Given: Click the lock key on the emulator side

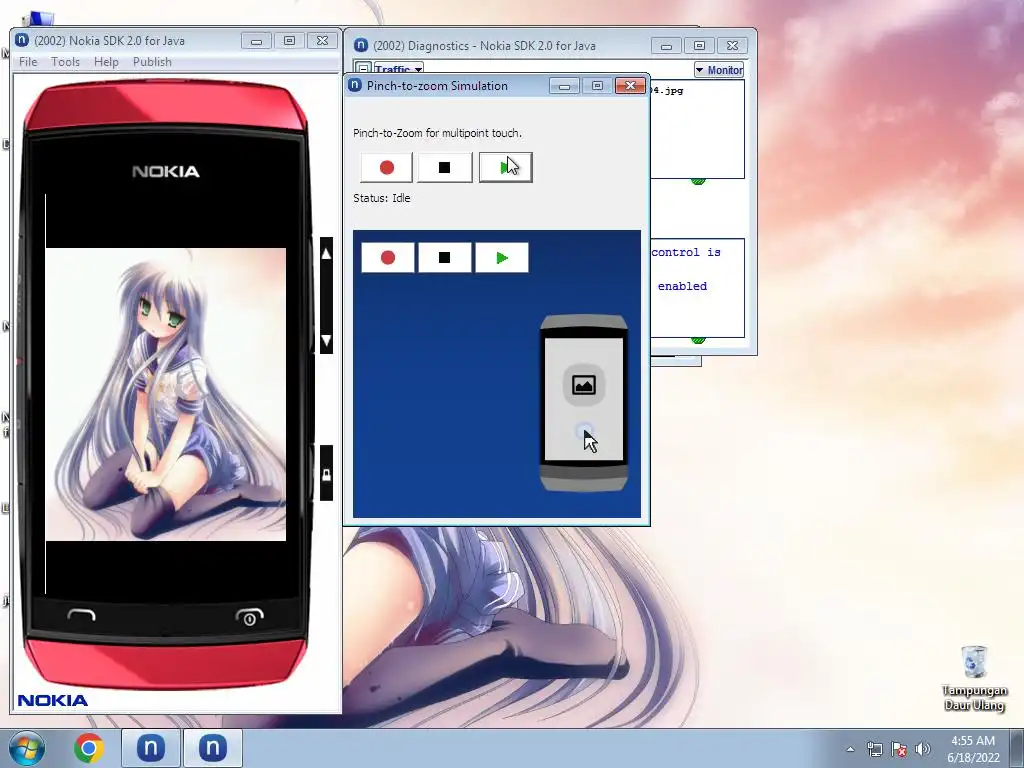Looking at the screenshot, I should (x=327, y=473).
